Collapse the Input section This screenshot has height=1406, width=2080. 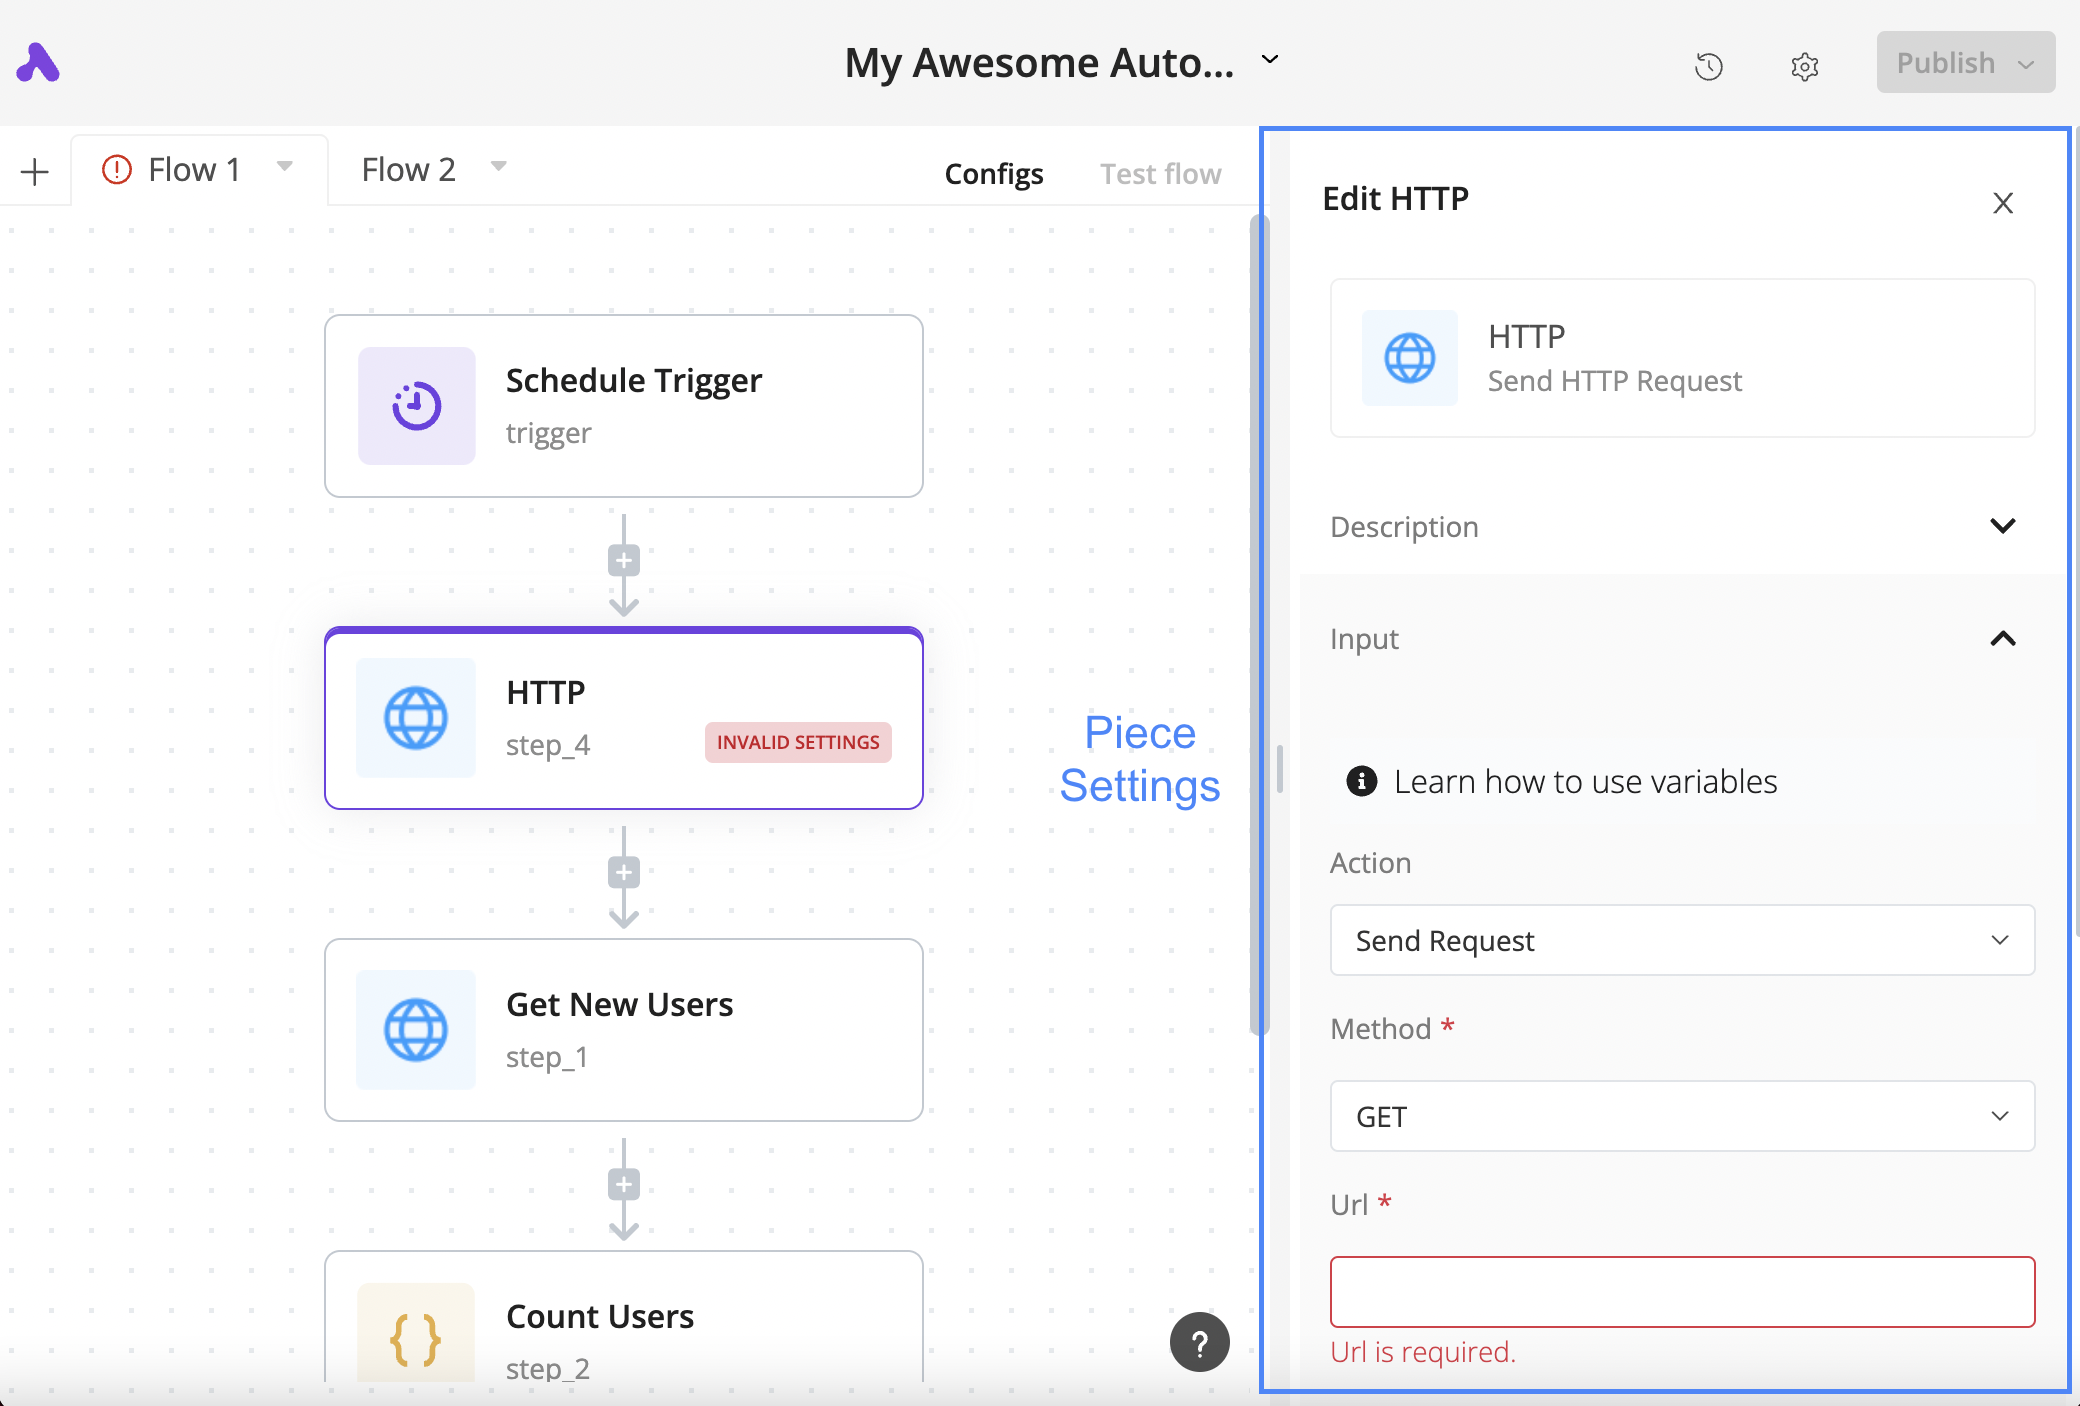pos(2002,639)
